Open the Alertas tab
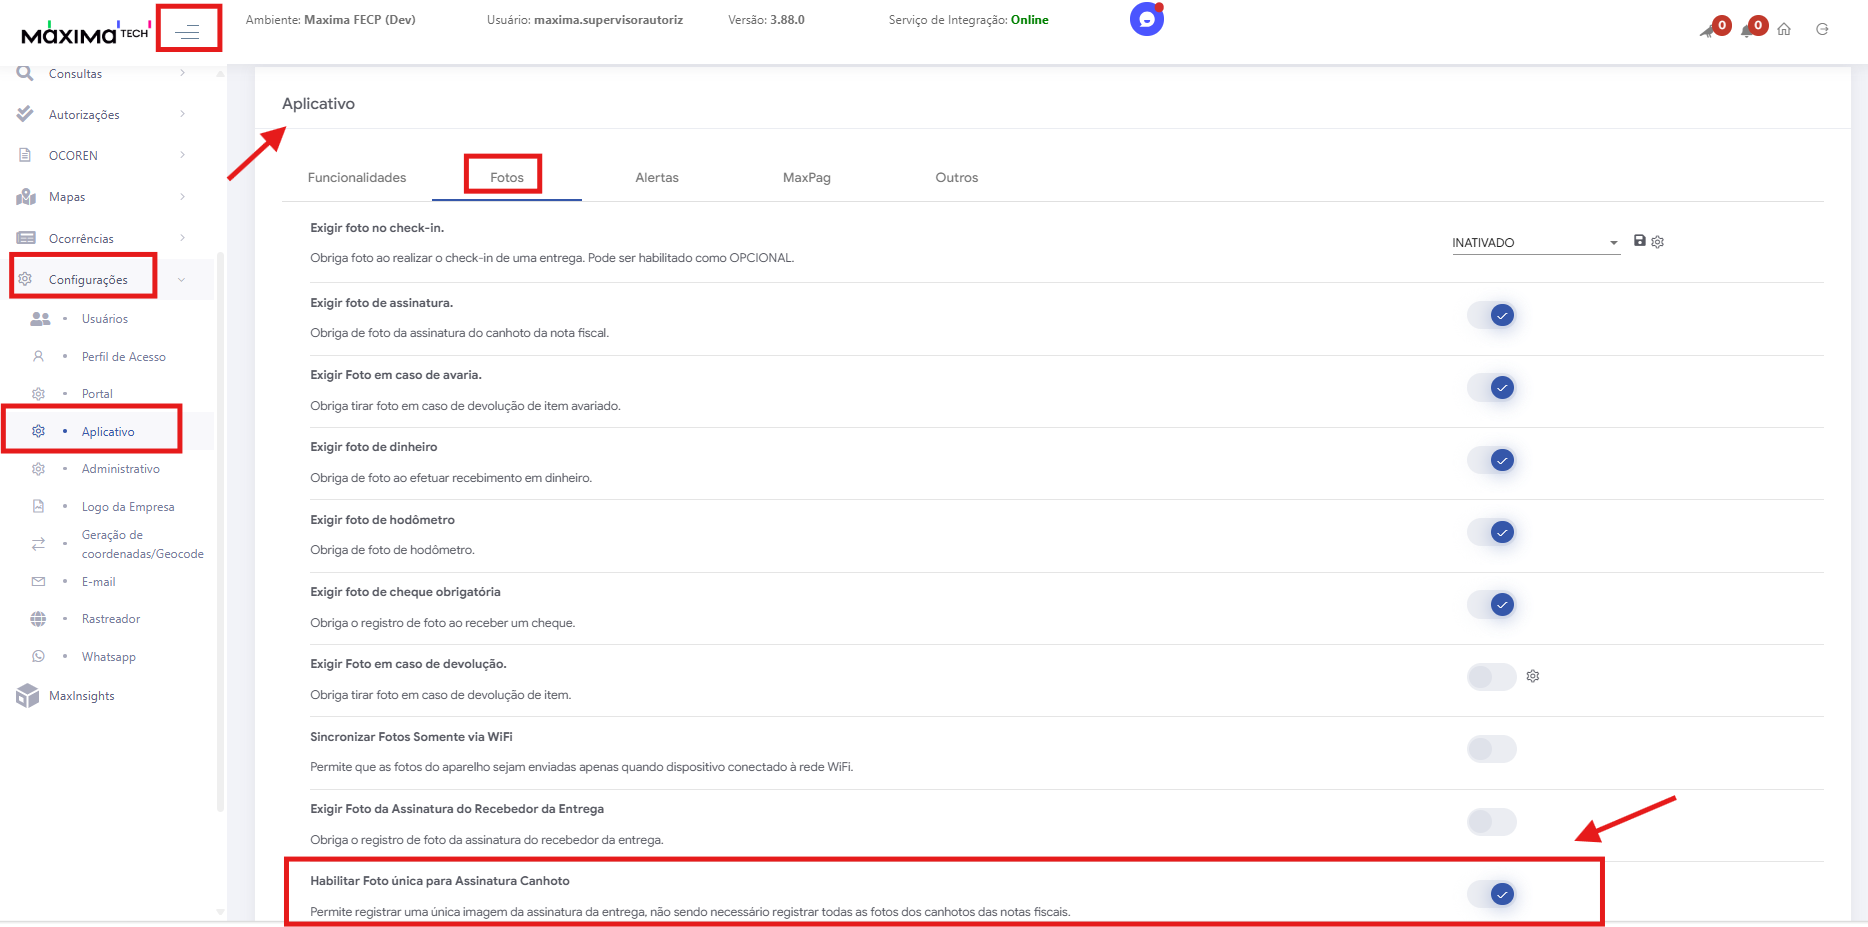The height and width of the screenshot is (927, 1868). point(657,178)
